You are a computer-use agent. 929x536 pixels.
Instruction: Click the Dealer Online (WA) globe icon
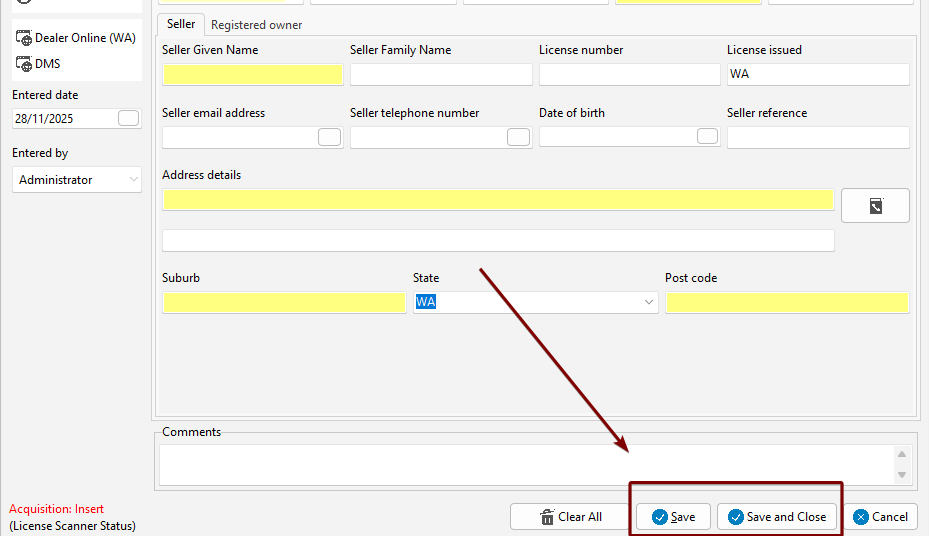[x=24, y=38]
